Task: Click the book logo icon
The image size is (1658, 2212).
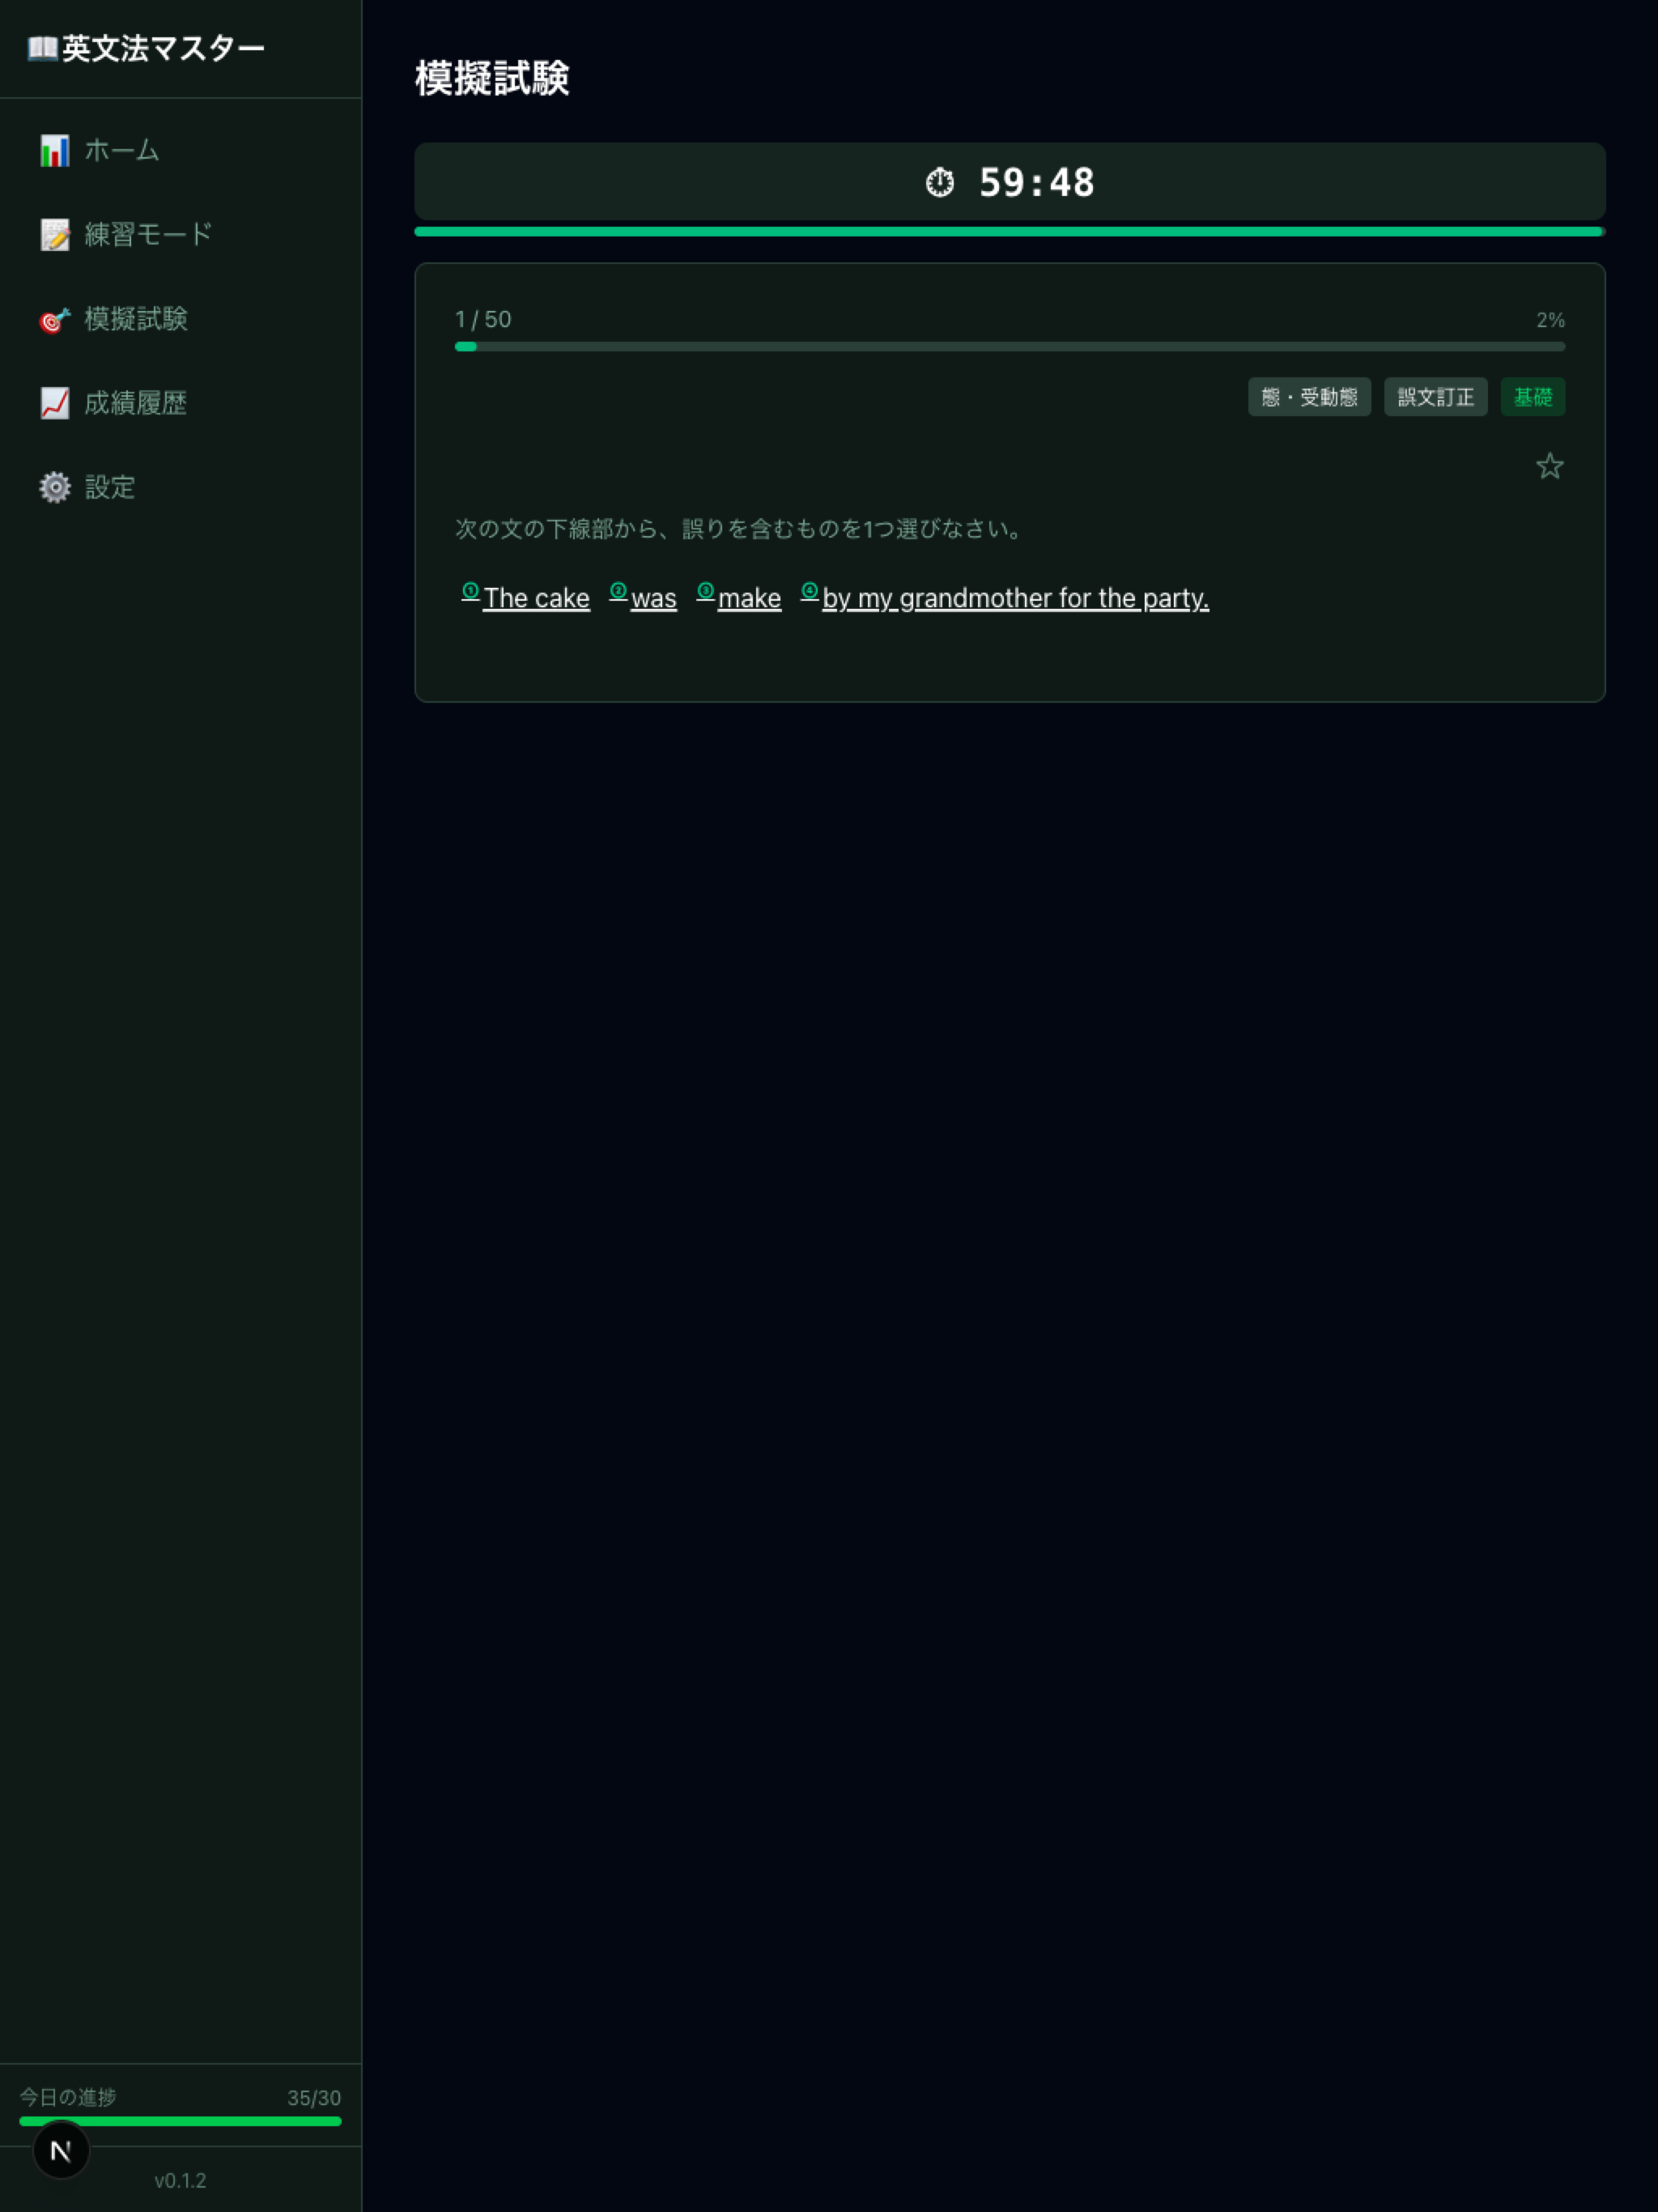Action: click(x=42, y=48)
